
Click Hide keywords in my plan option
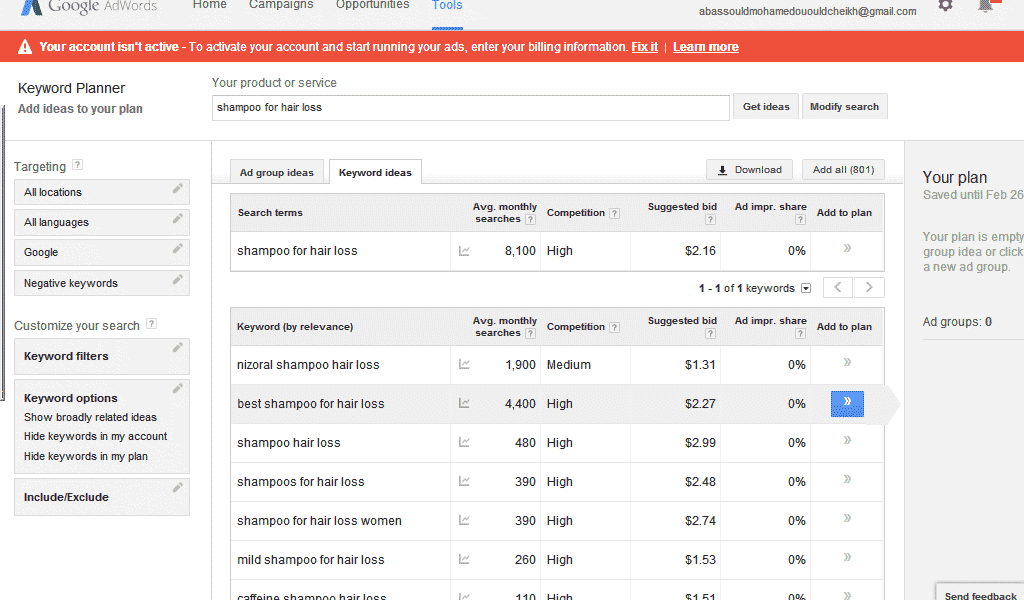(x=86, y=456)
